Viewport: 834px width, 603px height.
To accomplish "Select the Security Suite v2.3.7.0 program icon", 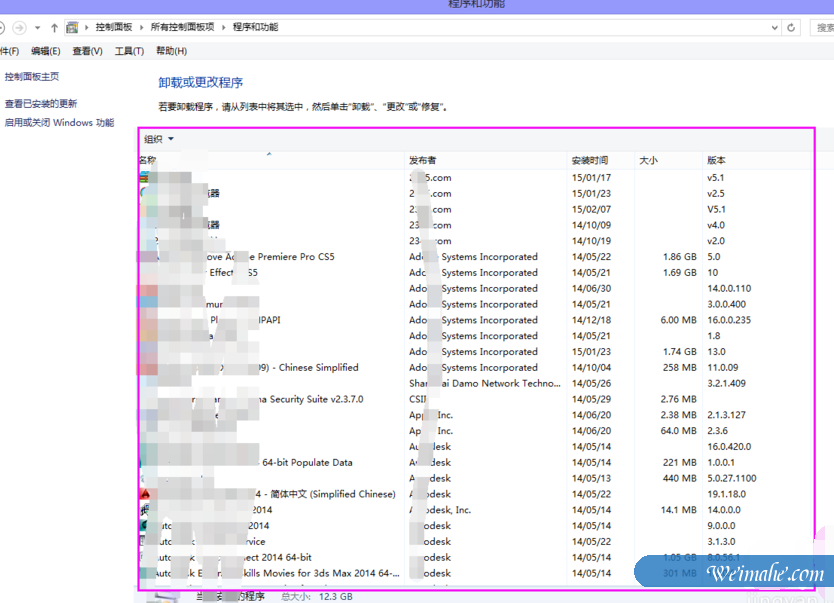I will tap(144, 398).
